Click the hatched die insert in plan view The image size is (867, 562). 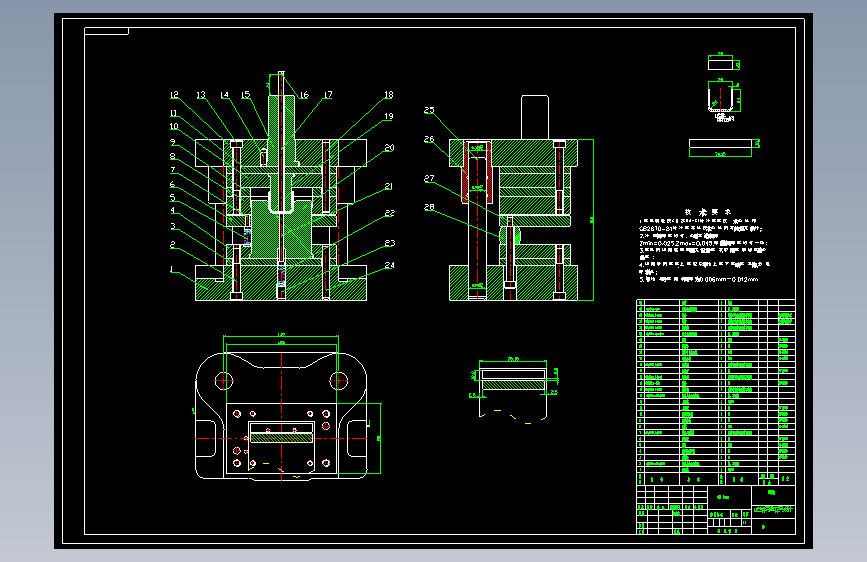(281, 438)
